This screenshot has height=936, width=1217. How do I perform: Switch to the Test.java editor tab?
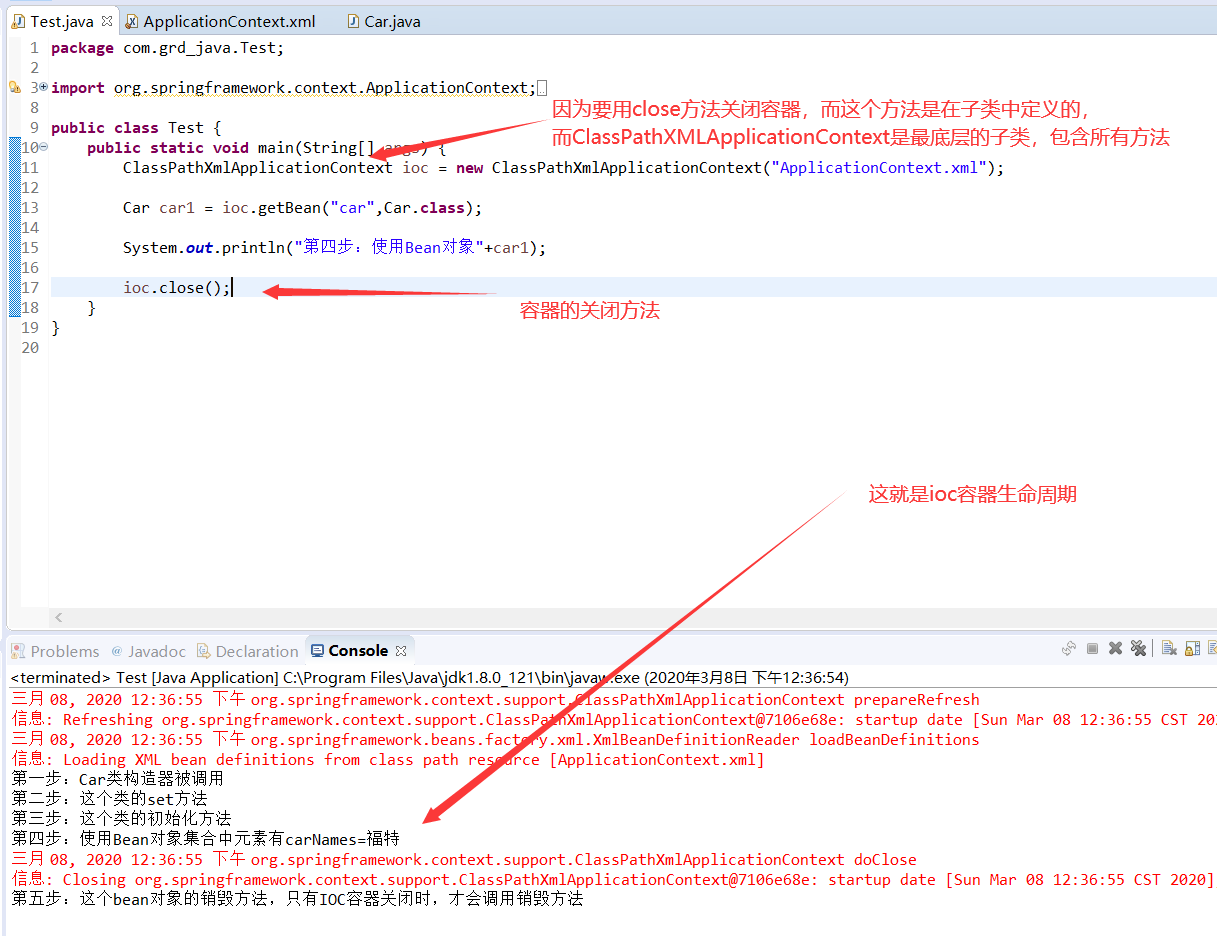(x=62, y=21)
